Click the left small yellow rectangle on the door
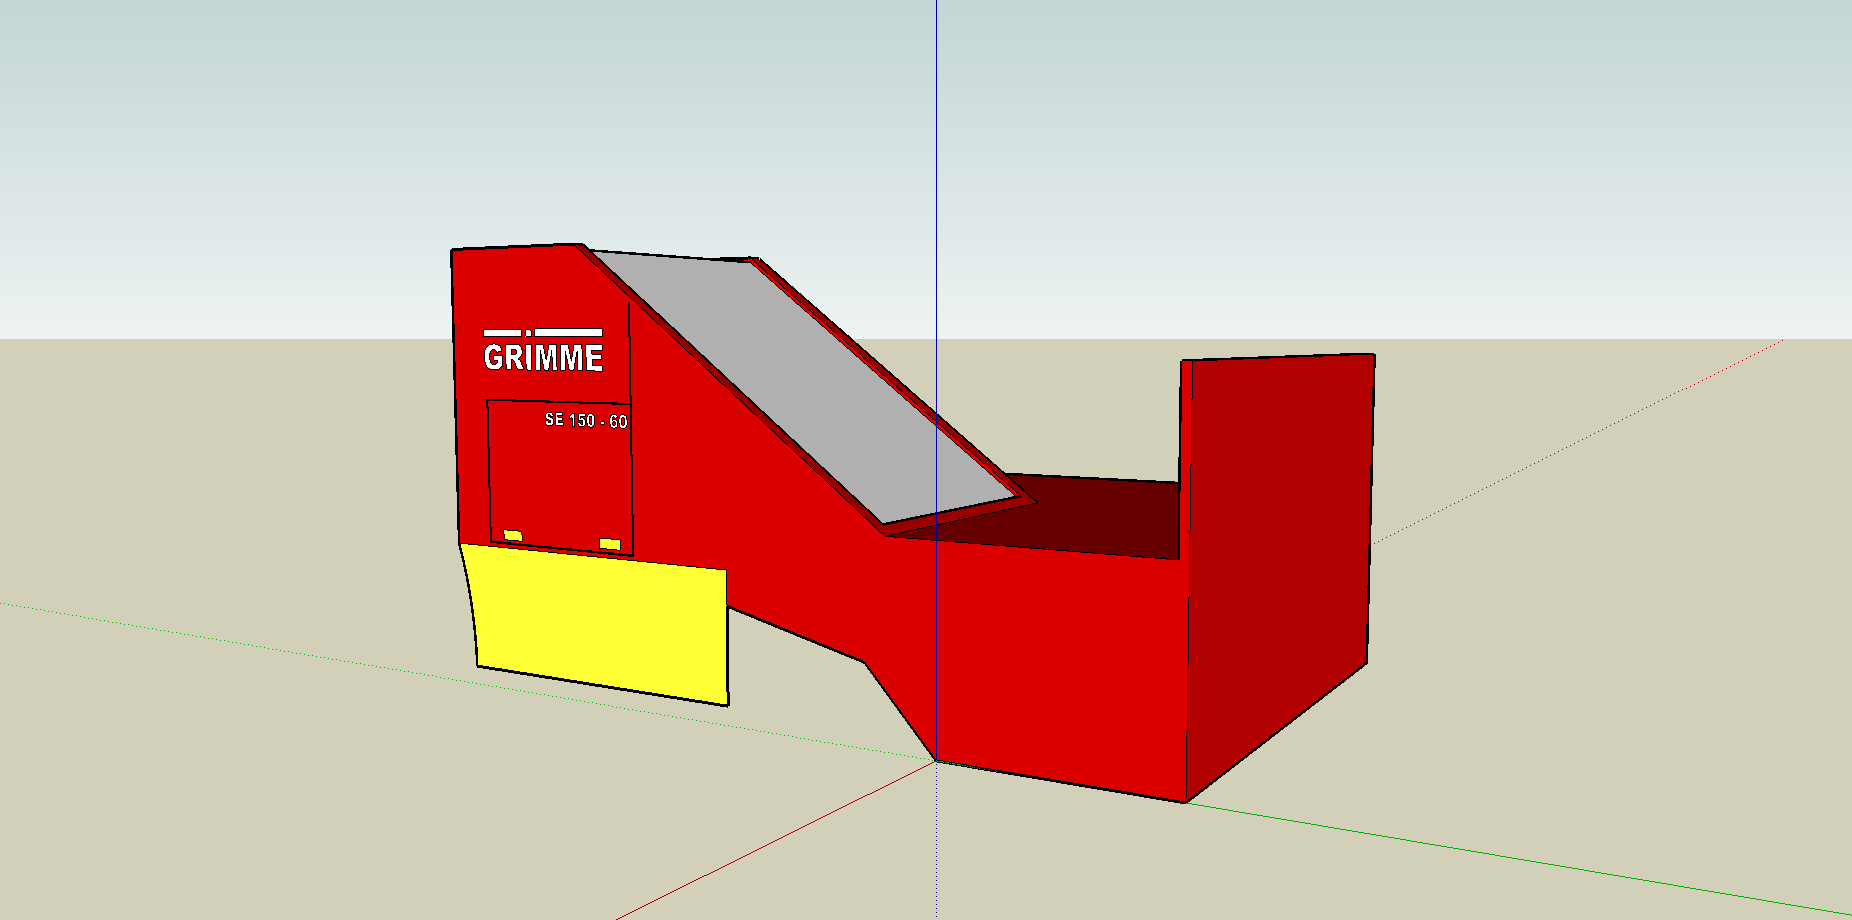This screenshot has height=920, width=1852. coord(513,536)
